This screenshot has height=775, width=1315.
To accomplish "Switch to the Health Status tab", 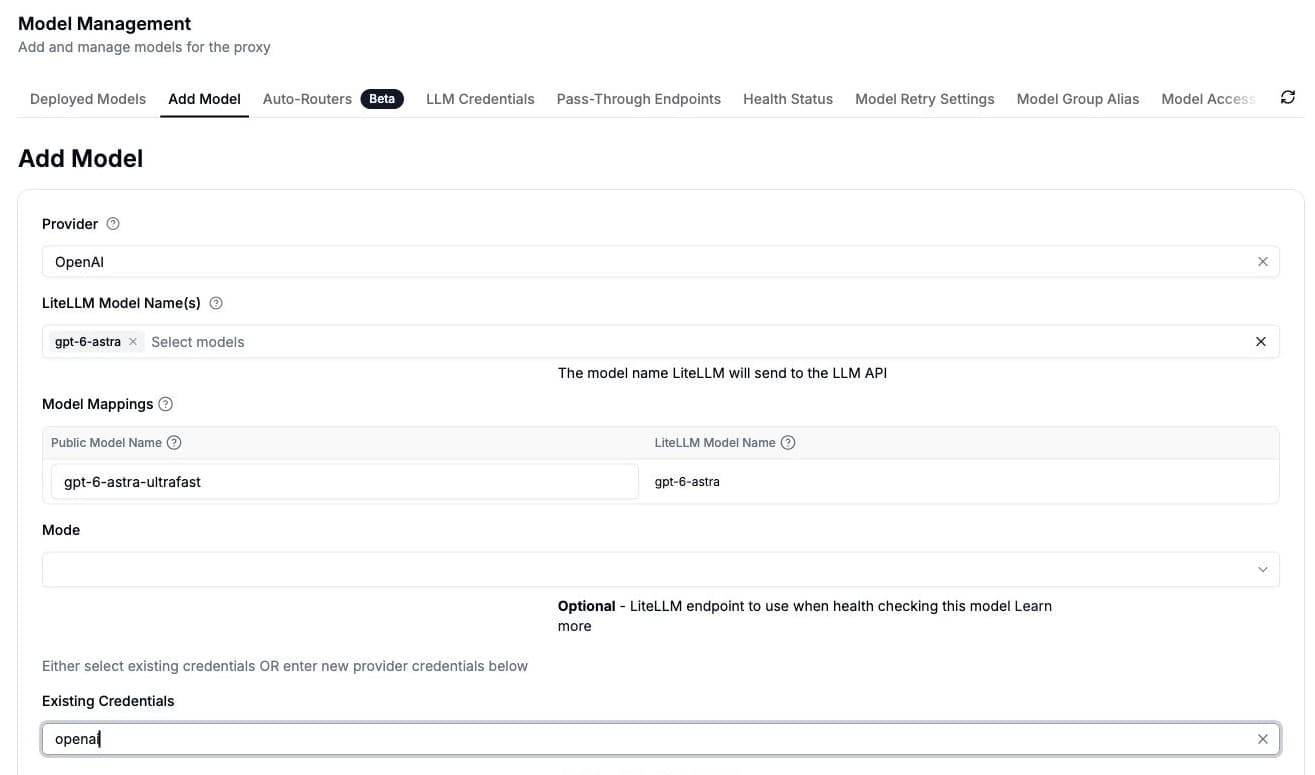I will click(x=788, y=99).
